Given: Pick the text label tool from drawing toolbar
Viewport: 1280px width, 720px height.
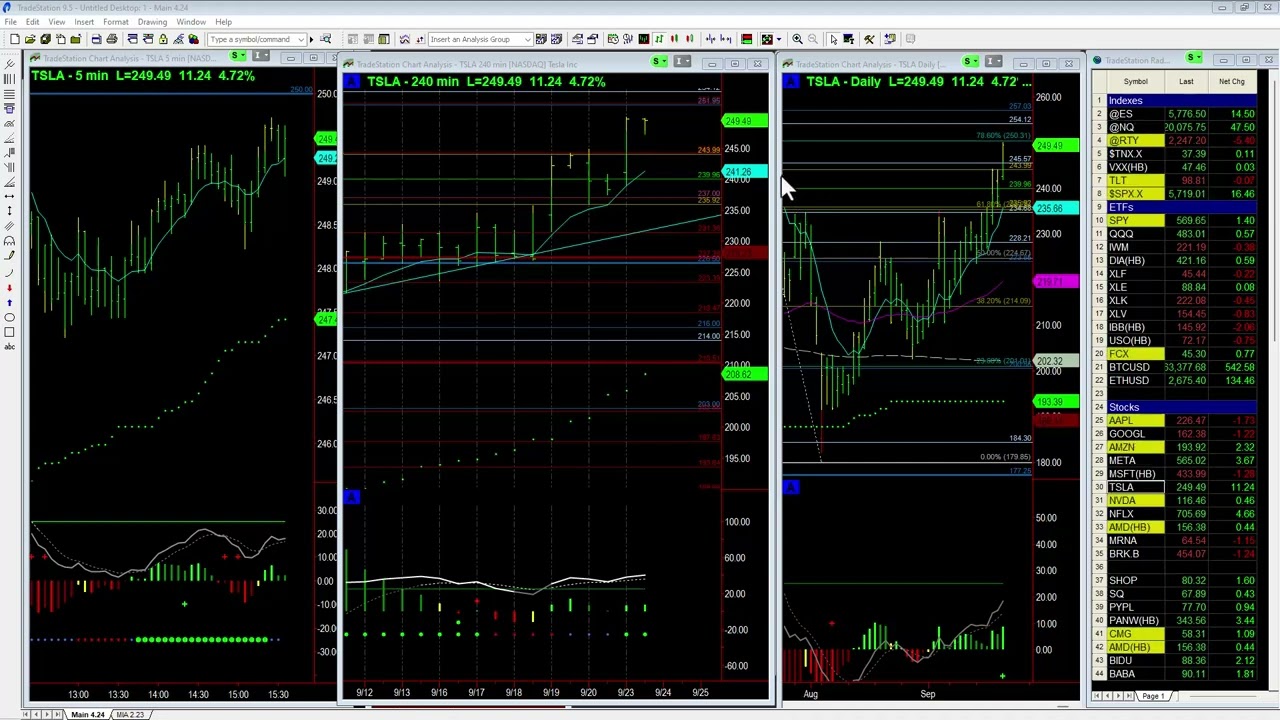Looking at the screenshot, I should pos(10,347).
